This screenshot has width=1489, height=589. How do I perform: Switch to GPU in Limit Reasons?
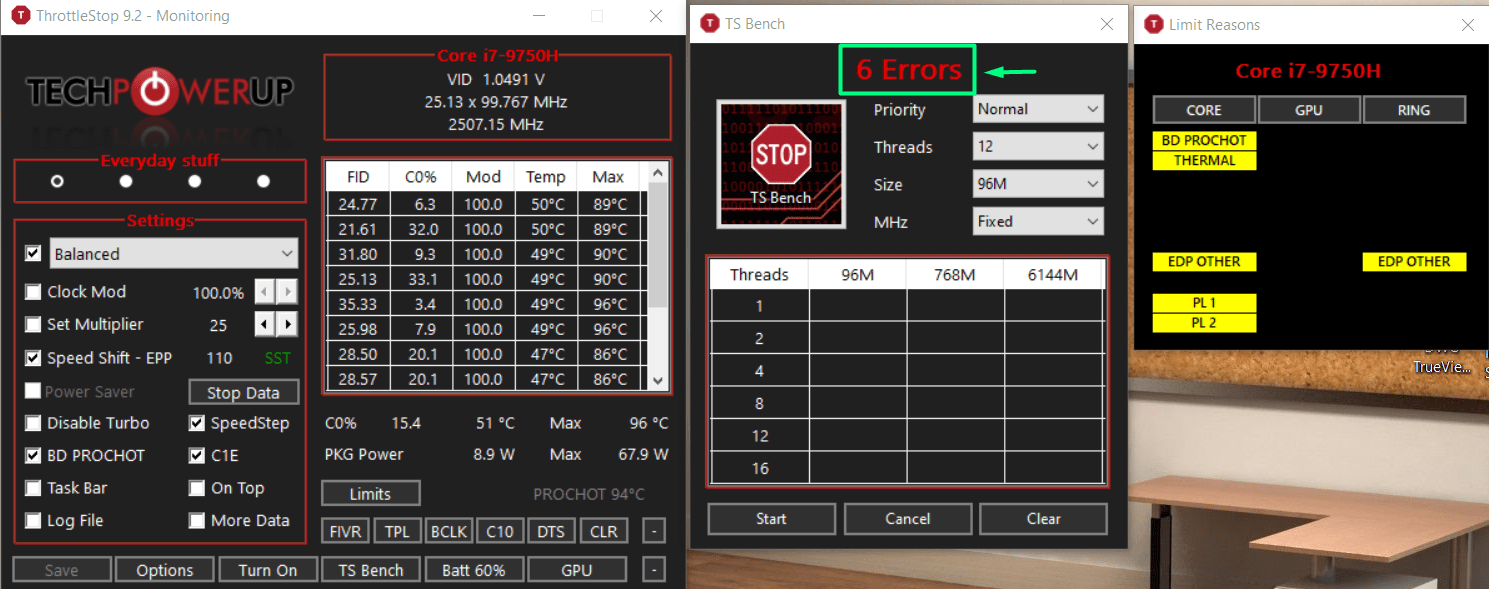(1309, 109)
